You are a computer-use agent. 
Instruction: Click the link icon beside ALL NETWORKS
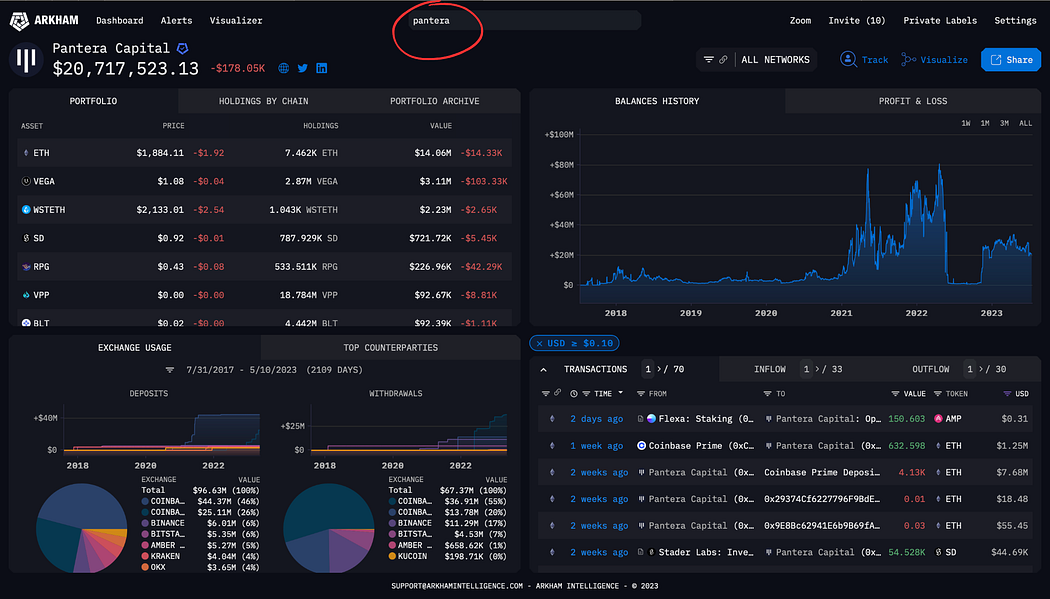point(723,60)
